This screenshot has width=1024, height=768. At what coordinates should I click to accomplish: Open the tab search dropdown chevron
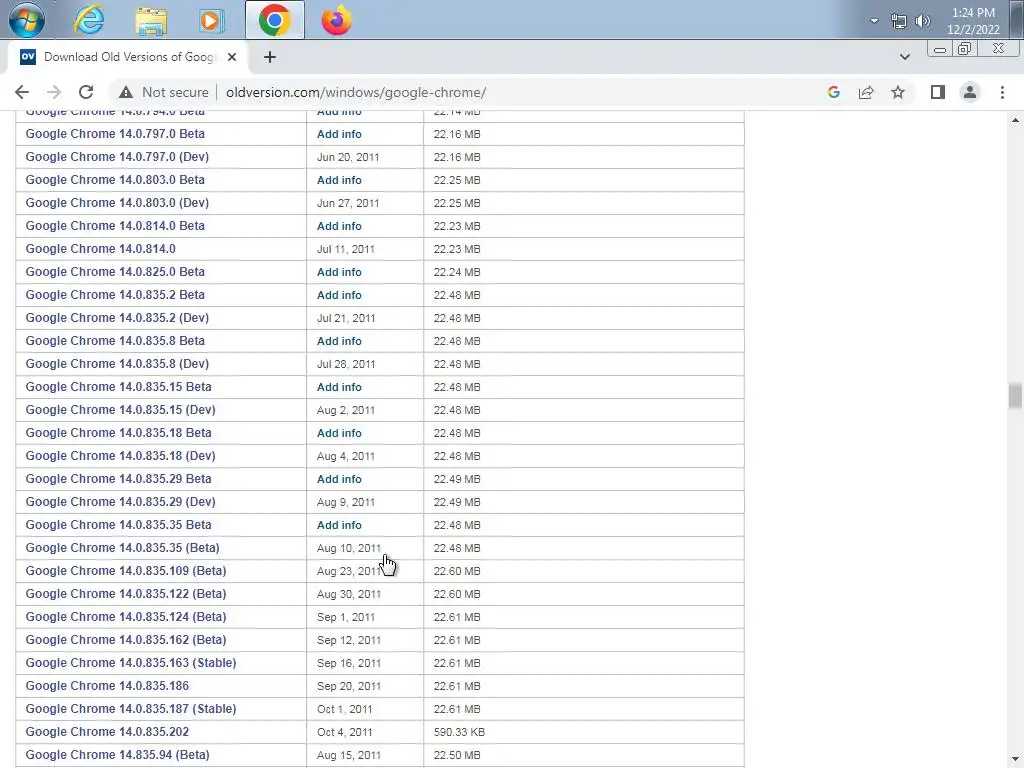[x=904, y=57]
